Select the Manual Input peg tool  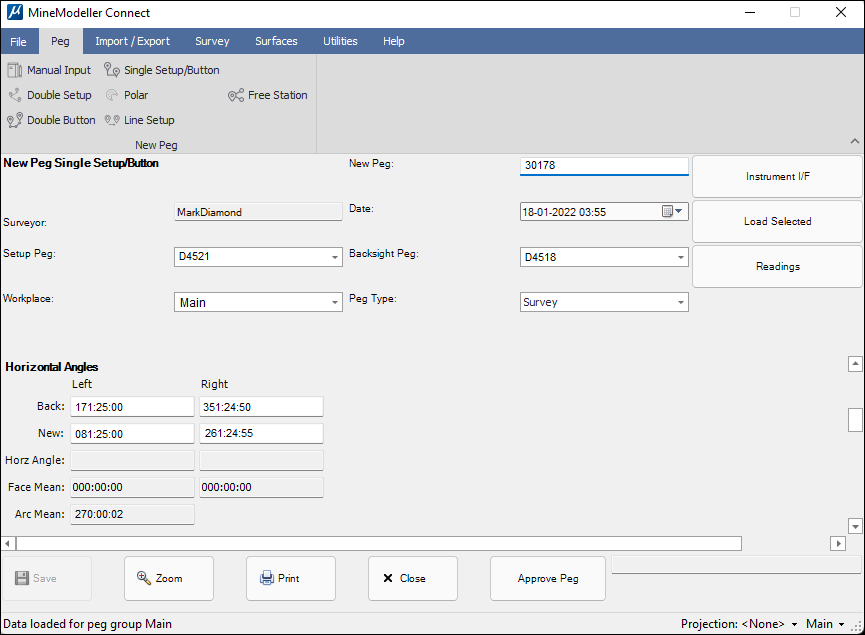49,70
